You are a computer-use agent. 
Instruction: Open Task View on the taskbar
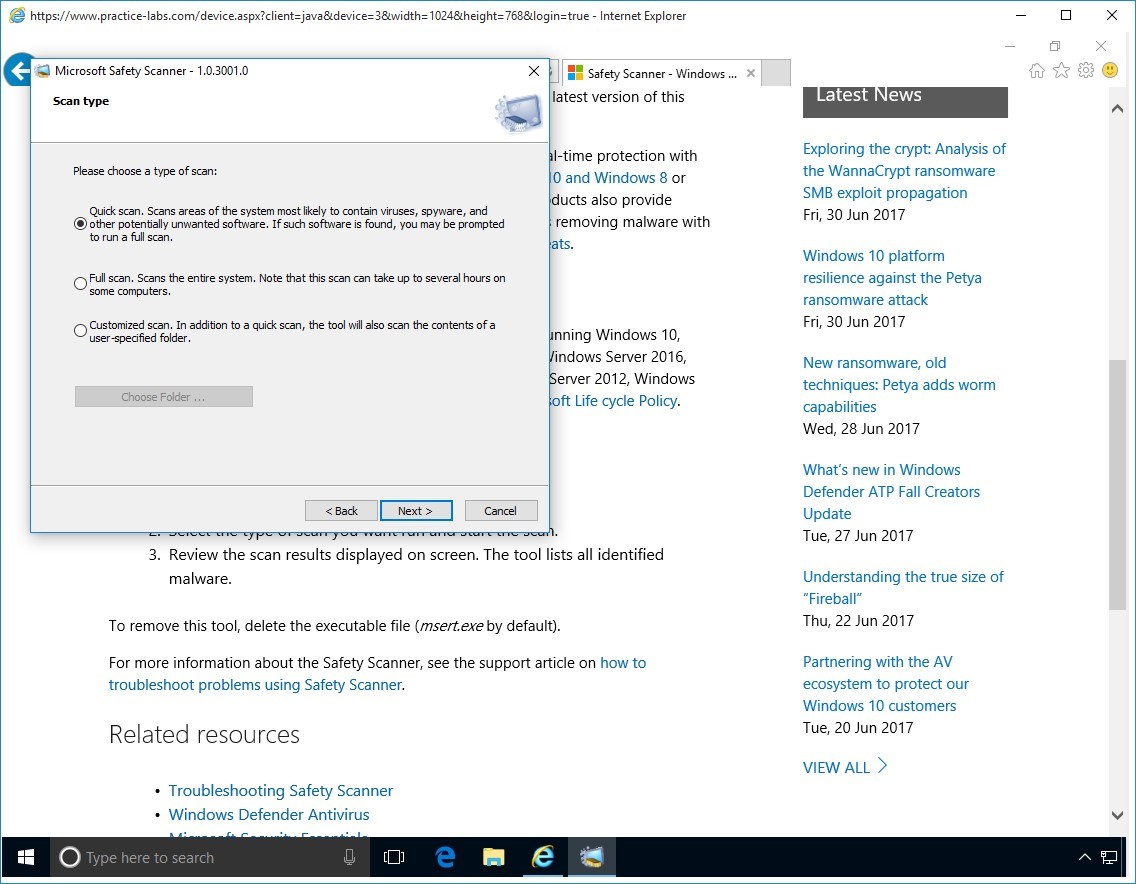(x=394, y=858)
